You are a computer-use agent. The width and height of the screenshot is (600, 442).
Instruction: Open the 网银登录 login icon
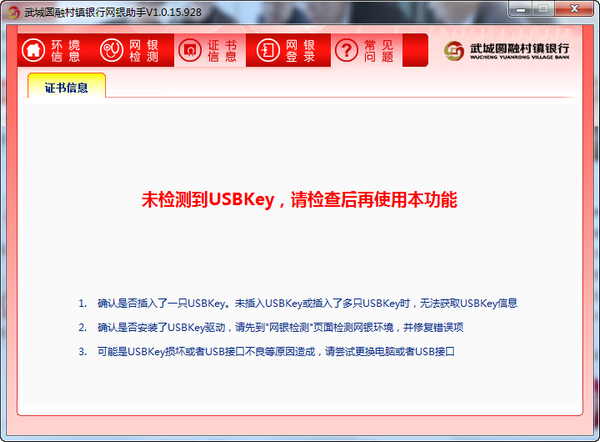[268, 51]
